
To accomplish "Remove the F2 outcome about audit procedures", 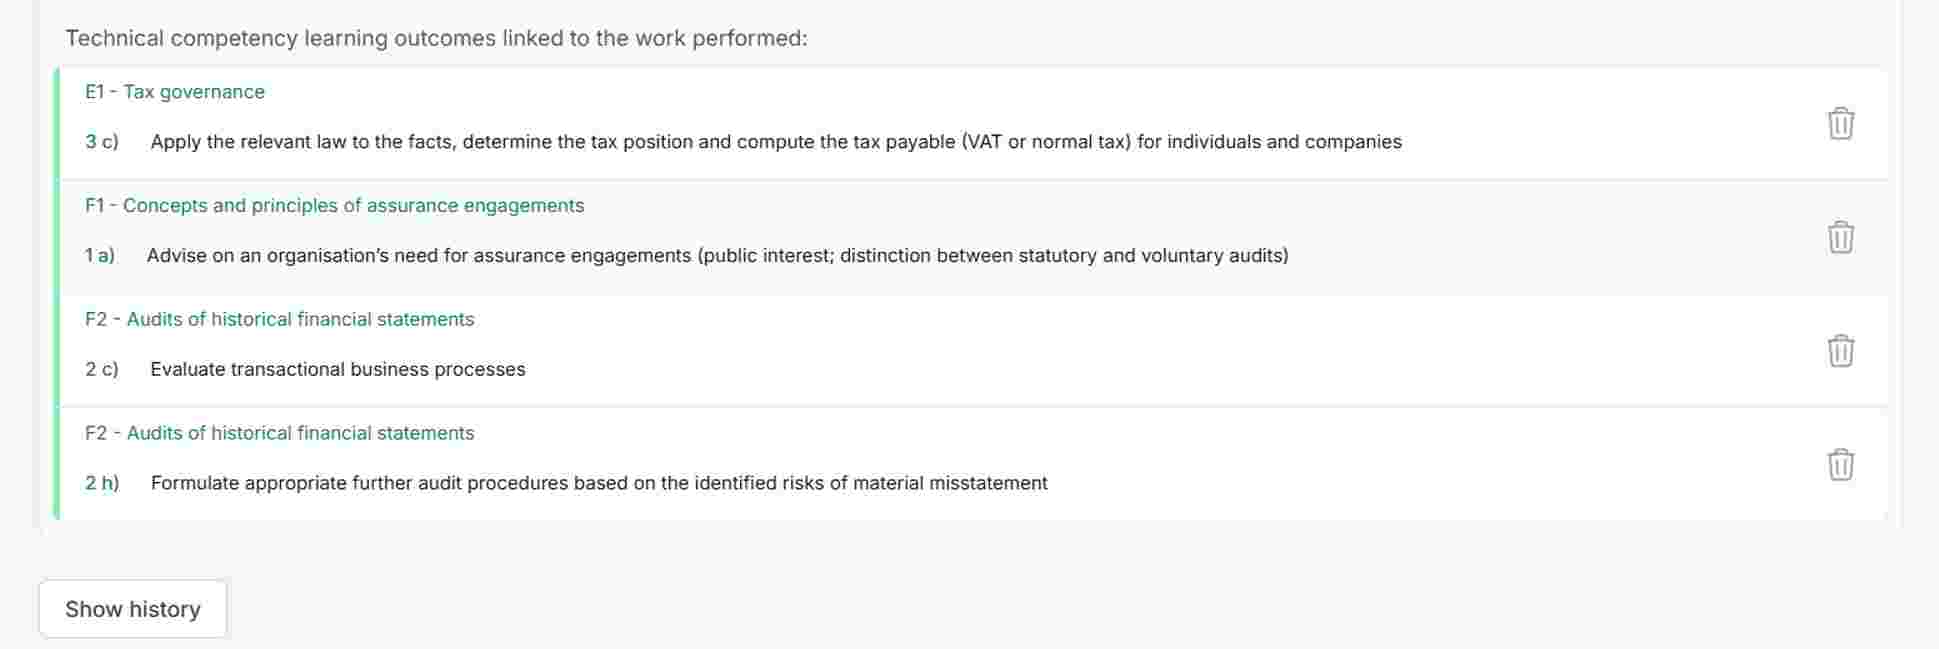I will point(1840,465).
